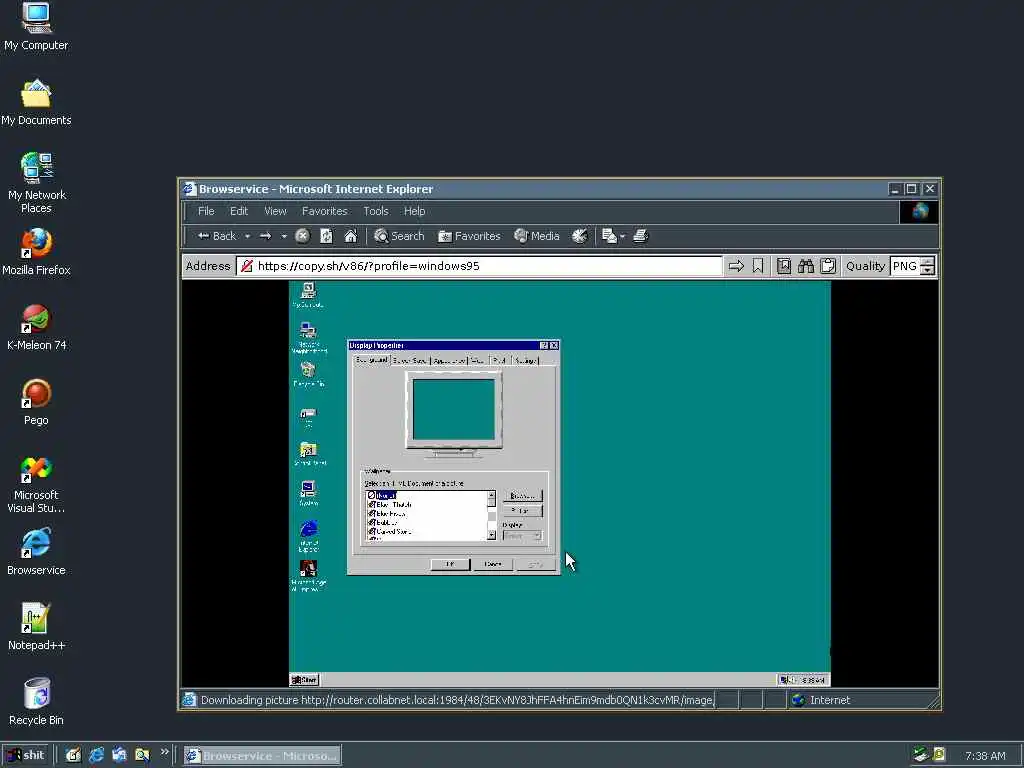Viewport: 1024px width, 768px height.
Task: Open the Microsoft Visual Studio desktop shortcut
Action: pos(36,484)
